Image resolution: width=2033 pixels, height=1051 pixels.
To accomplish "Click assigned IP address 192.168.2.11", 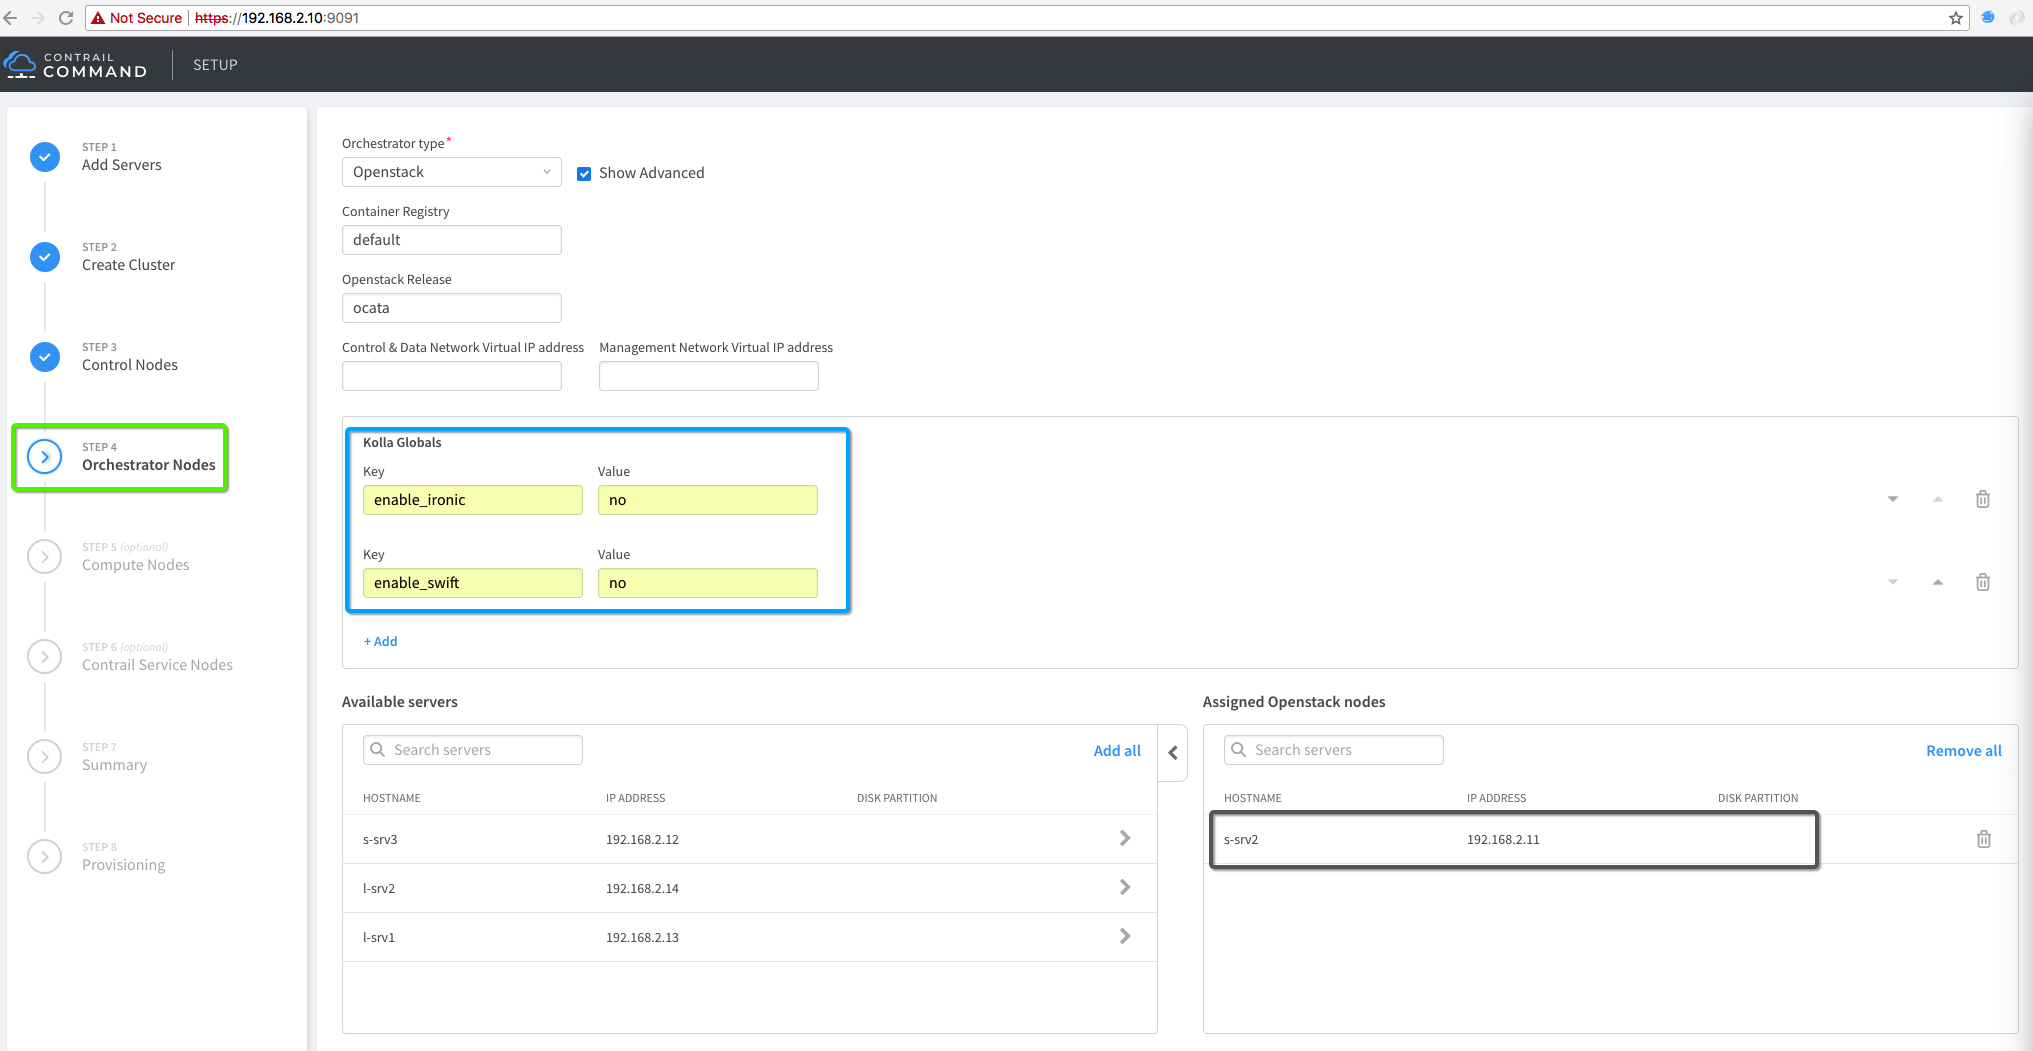I will (x=1503, y=839).
